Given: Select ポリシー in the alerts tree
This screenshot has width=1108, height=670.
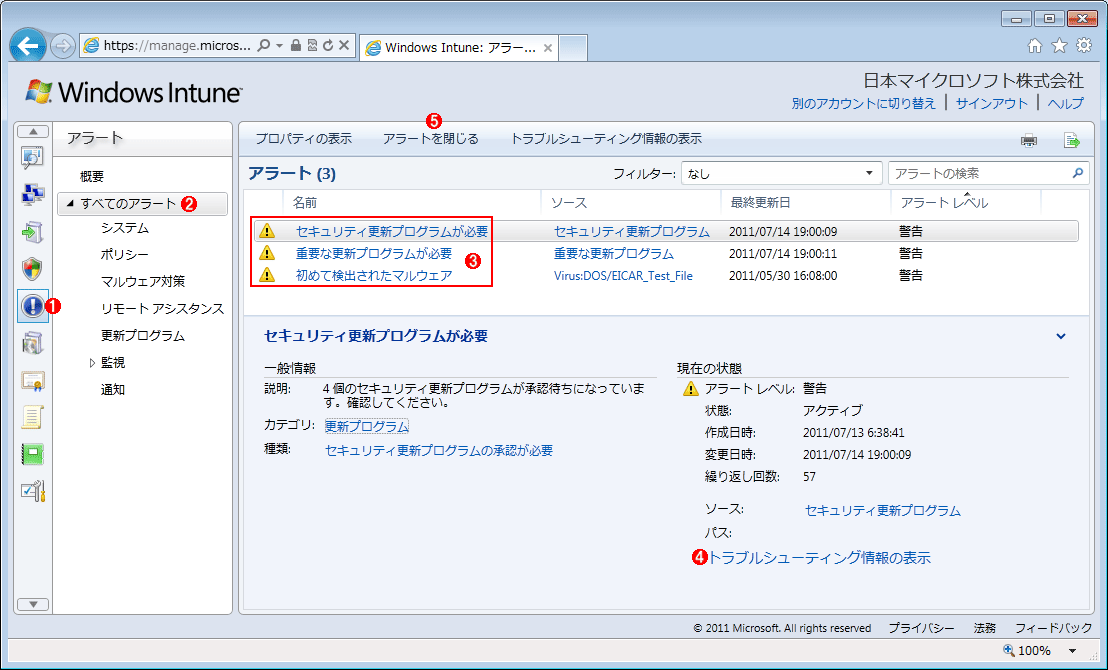Looking at the screenshot, I should tap(125, 254).
